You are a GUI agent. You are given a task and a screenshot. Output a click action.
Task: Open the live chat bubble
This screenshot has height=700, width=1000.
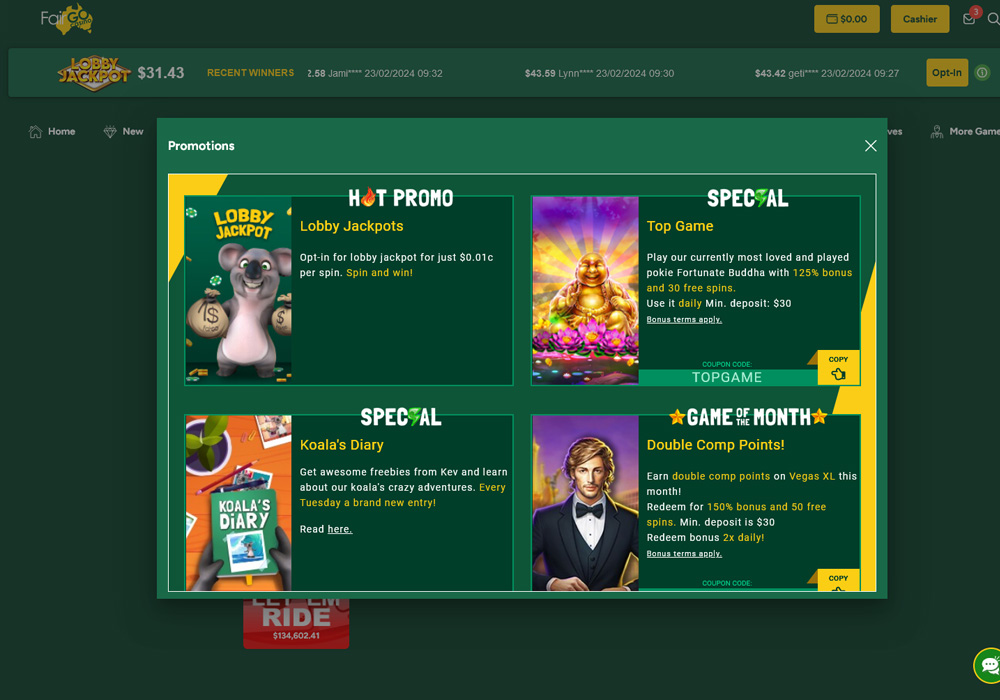[x=987, y=666]
